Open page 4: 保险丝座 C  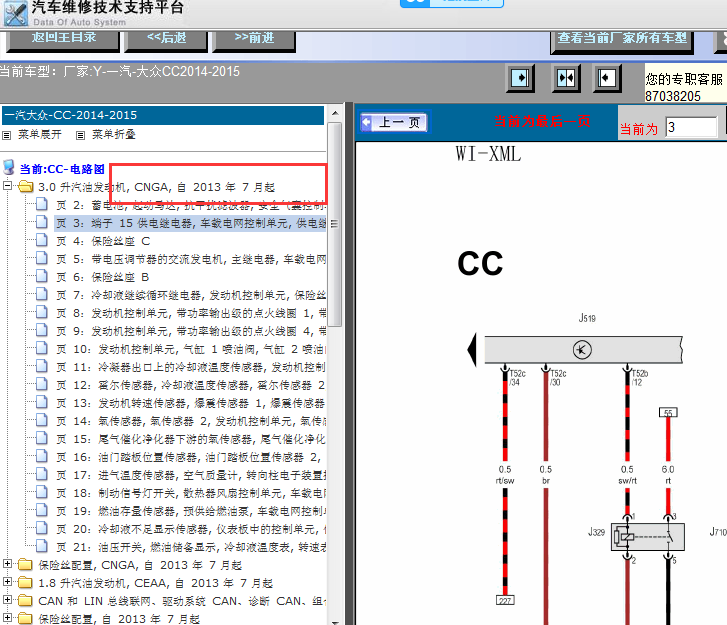click(103, 241)
